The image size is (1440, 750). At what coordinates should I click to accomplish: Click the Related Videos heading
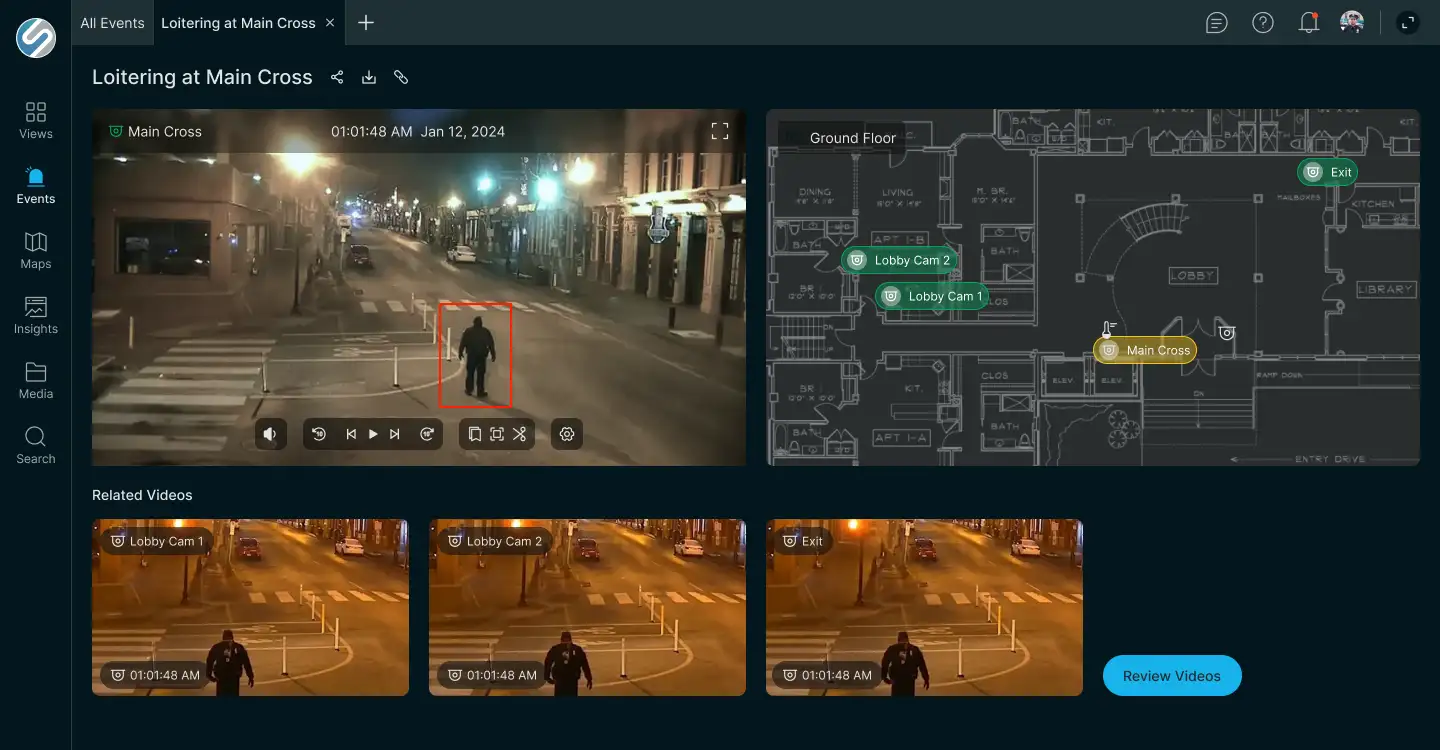(x=142, y=495)
